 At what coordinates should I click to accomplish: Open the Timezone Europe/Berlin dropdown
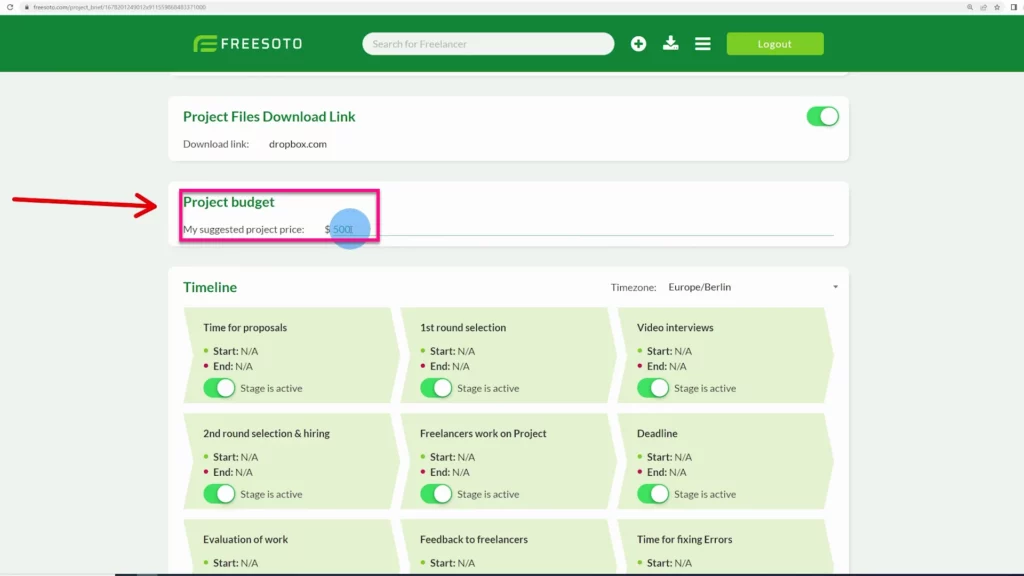[752, 287]
